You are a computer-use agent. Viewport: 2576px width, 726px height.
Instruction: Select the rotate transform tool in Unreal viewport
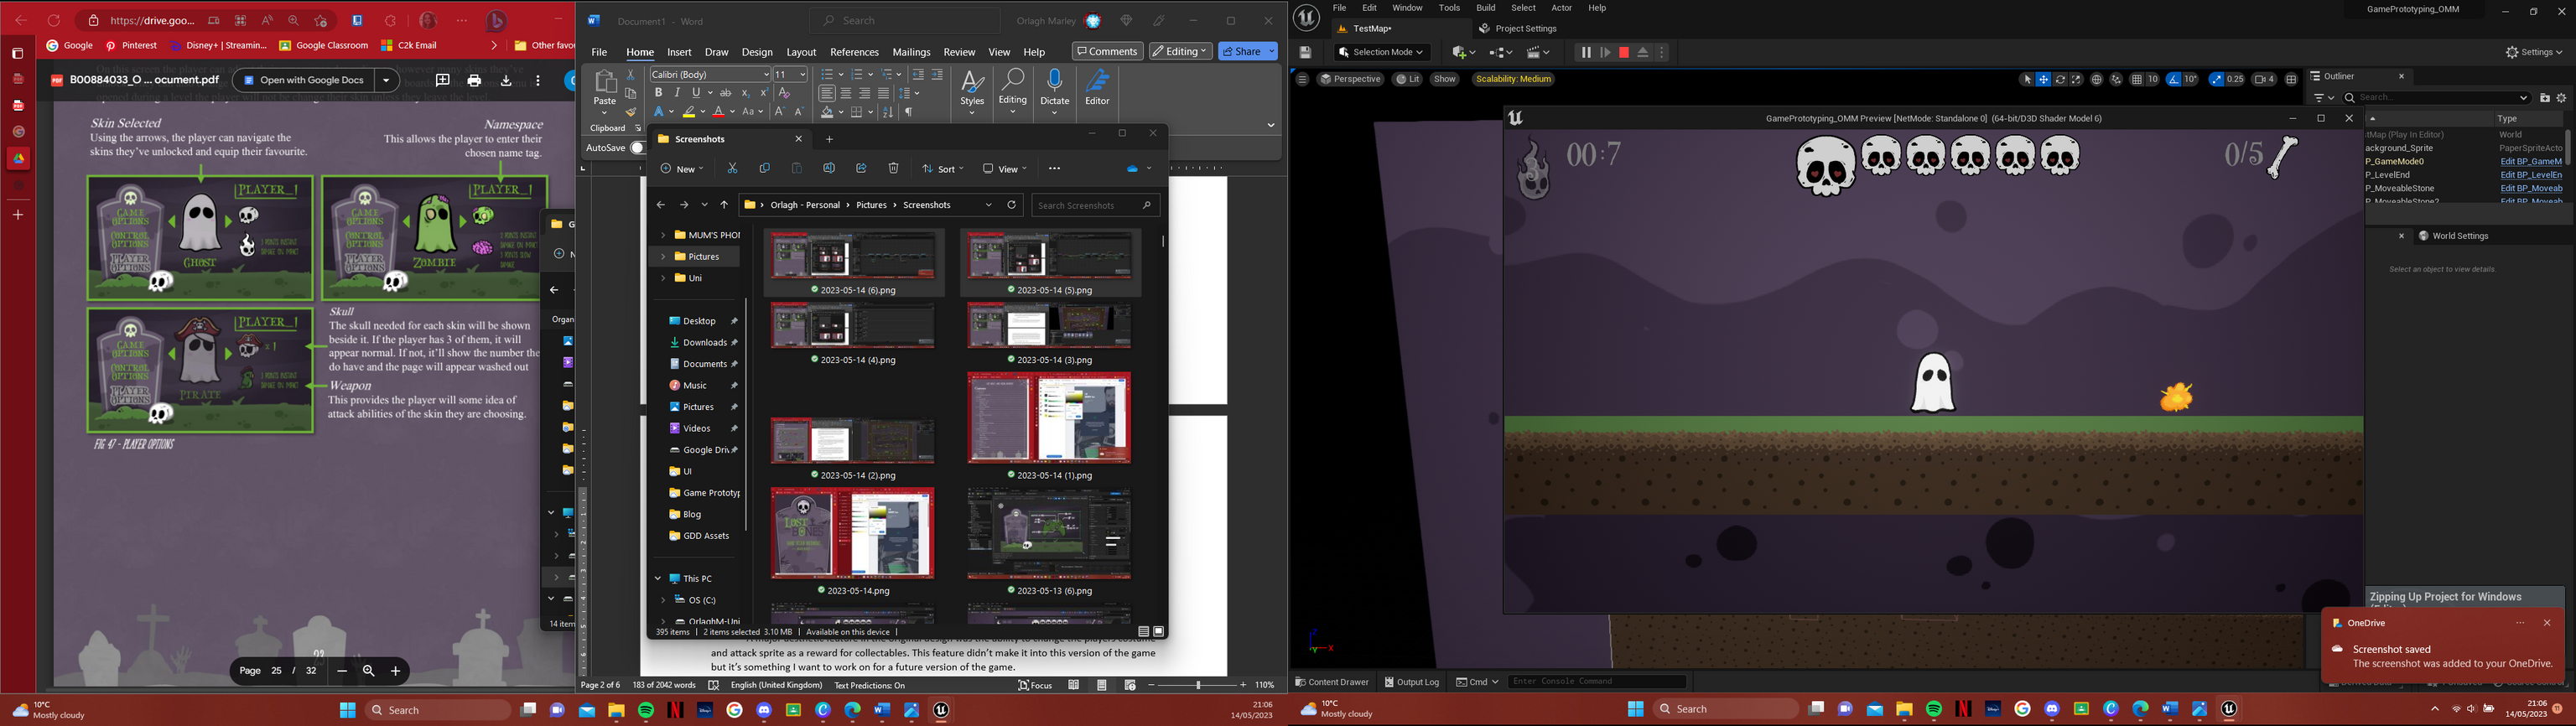tap(2060, 79)
